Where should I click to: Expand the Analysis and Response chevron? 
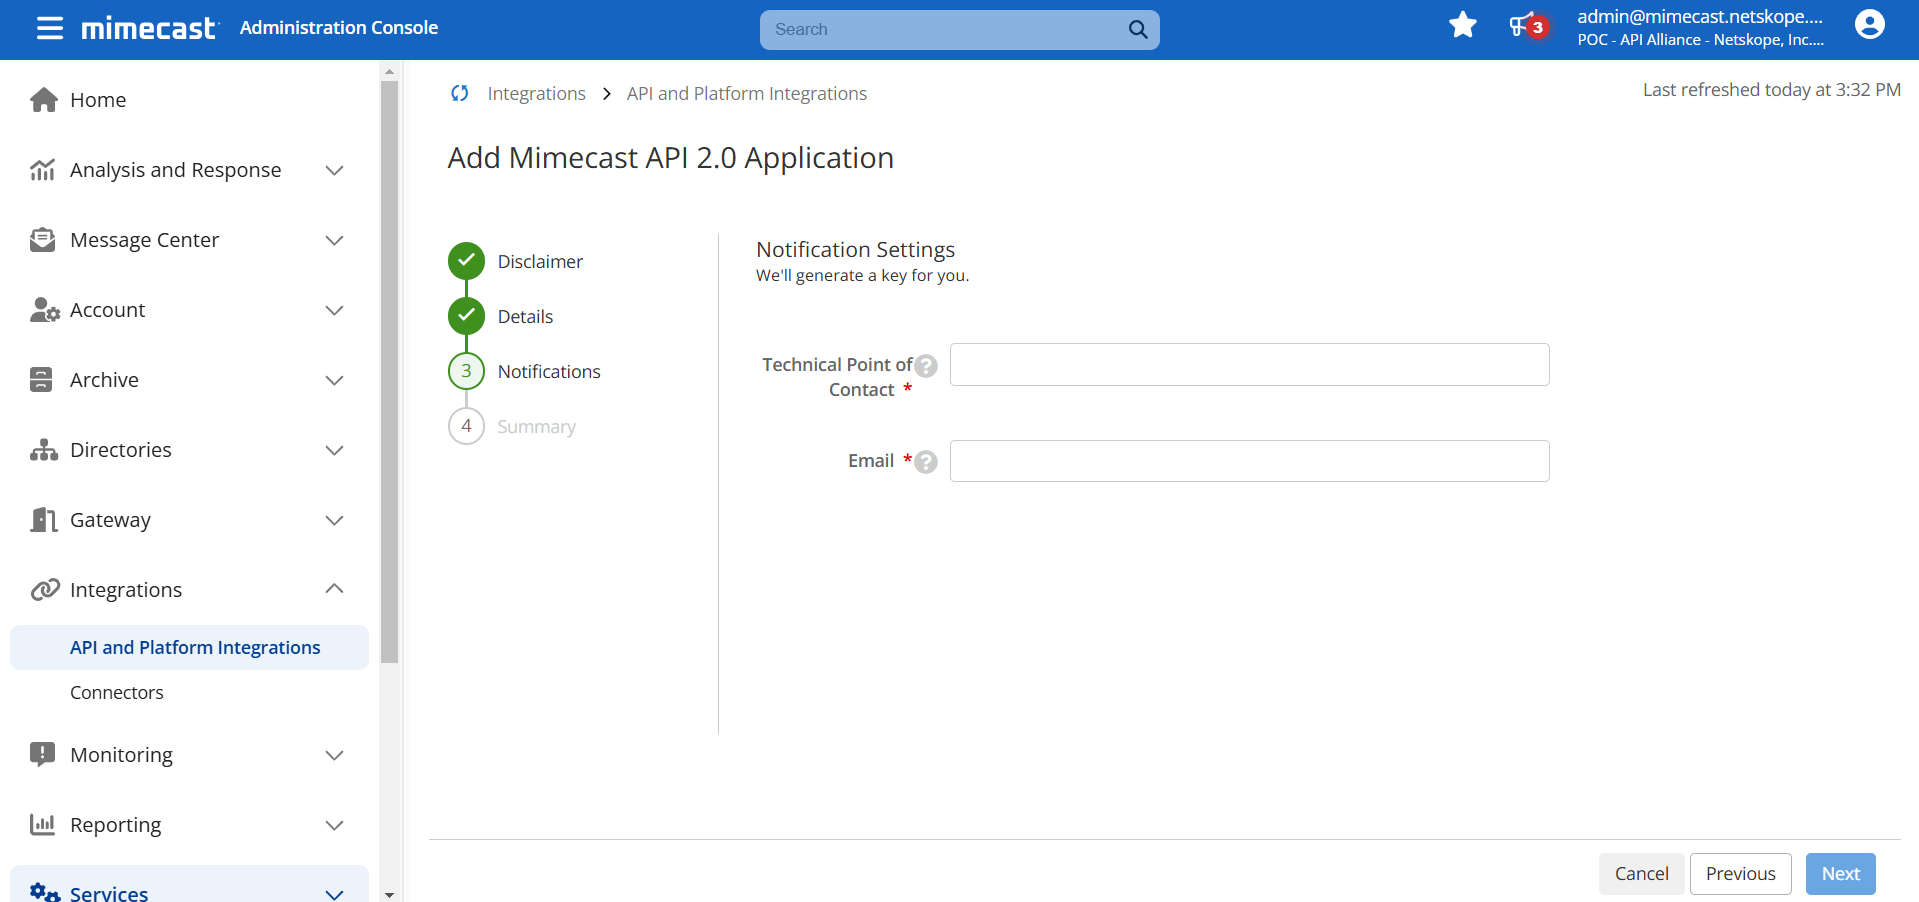(x=335, y=170)
